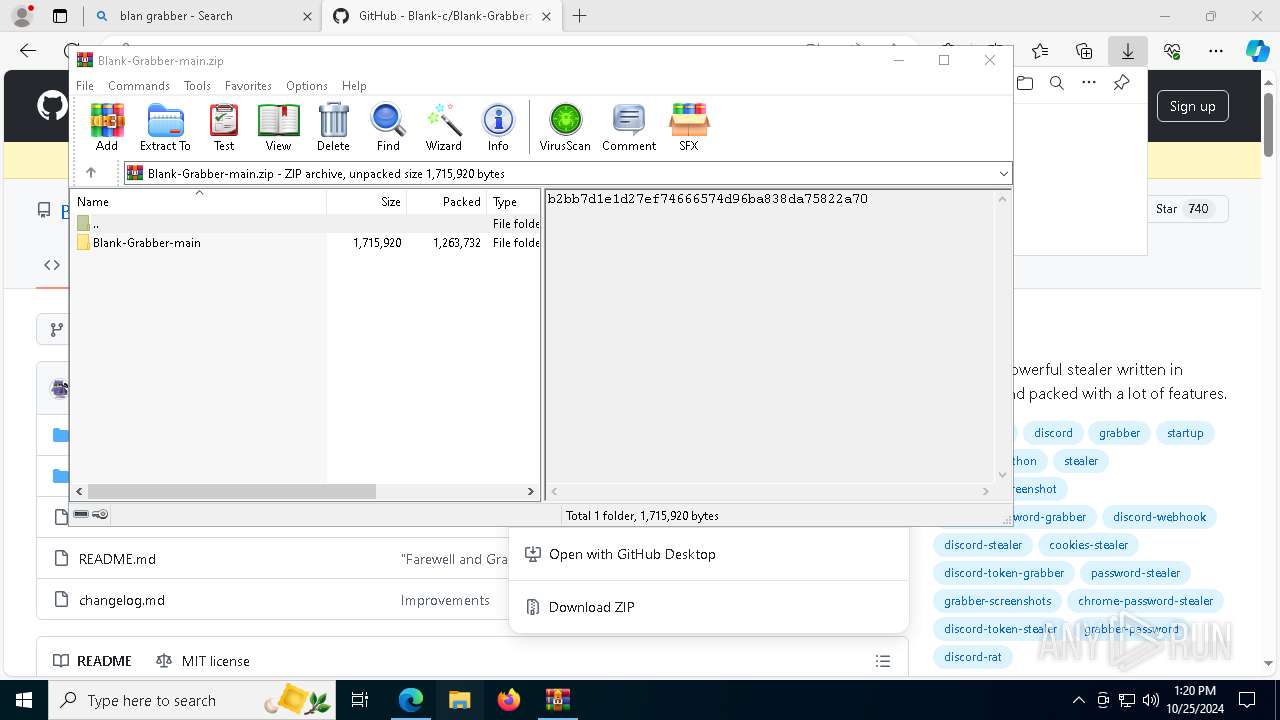
Task: Open the Commands menu
Action: 139,86
